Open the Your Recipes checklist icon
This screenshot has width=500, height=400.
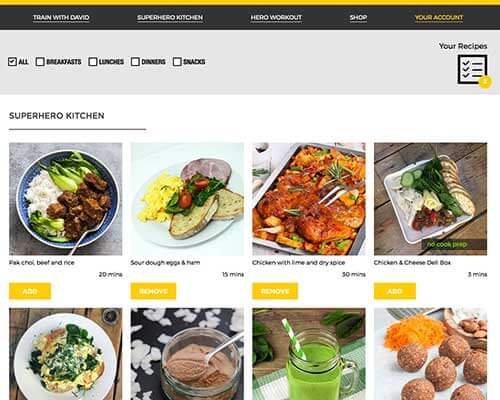[x=472, y=69]
